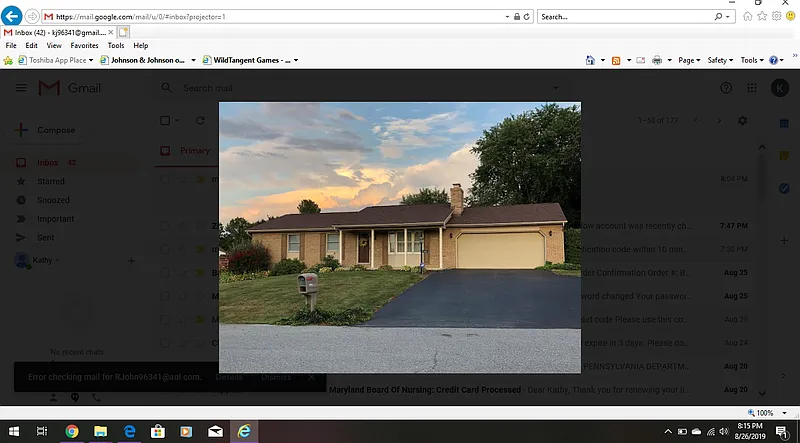Click Details in the error notification
This screenshot has height=443, width=800.
229,377
